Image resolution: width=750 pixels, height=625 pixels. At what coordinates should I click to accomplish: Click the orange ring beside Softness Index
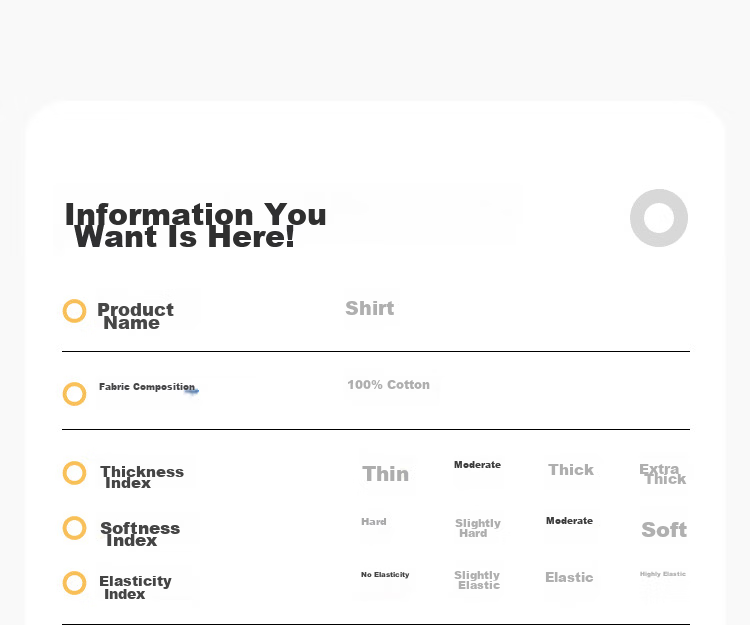(x=75, y=528)
